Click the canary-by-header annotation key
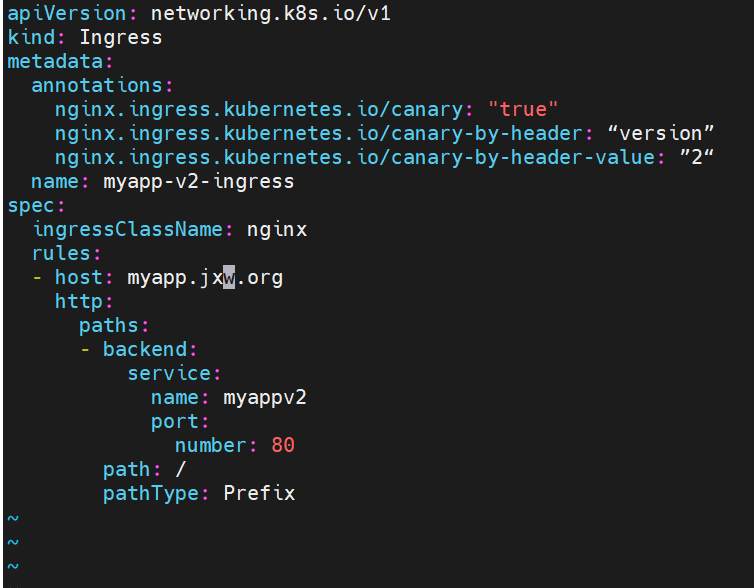Viewport: 754px width, 588px height. click(x=318, y=134)
